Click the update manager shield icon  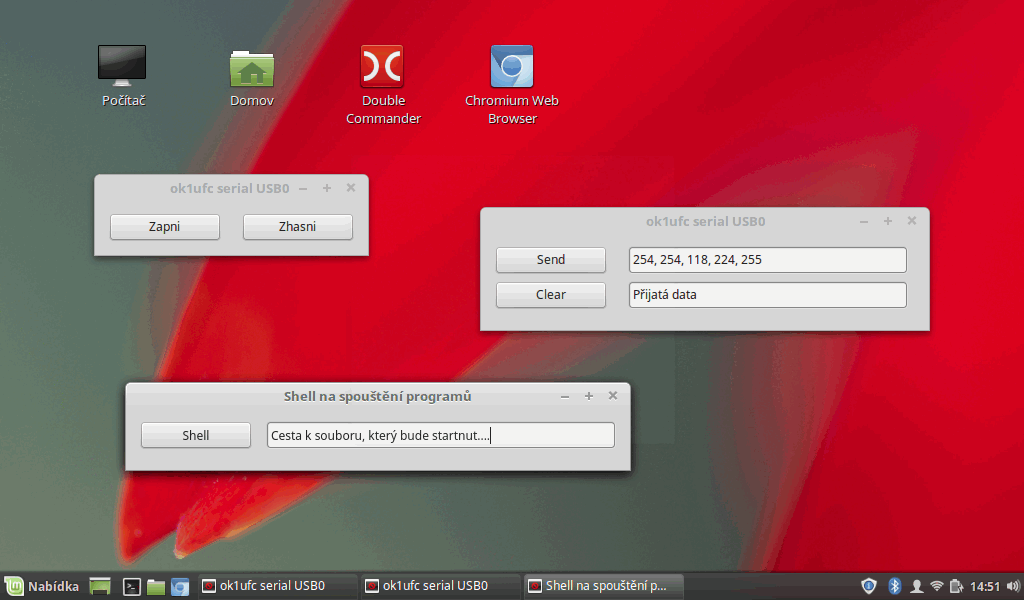click(x=869, y=586)
